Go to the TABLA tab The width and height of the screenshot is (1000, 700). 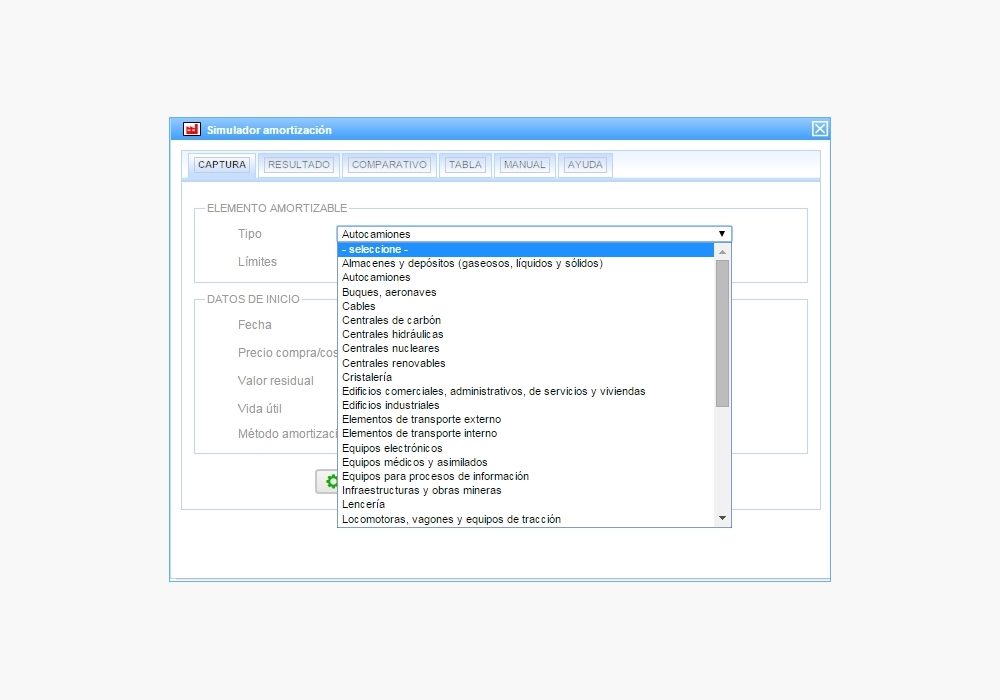(x=465, y=165)
